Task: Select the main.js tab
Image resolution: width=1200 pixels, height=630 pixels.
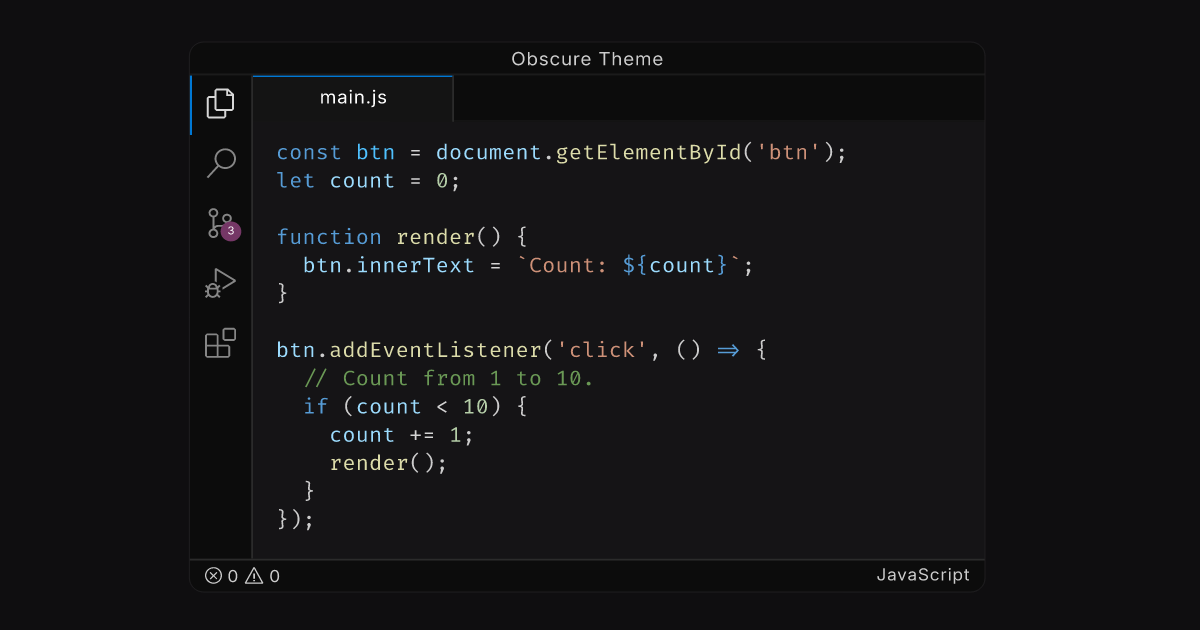Action: click(353, 98)
